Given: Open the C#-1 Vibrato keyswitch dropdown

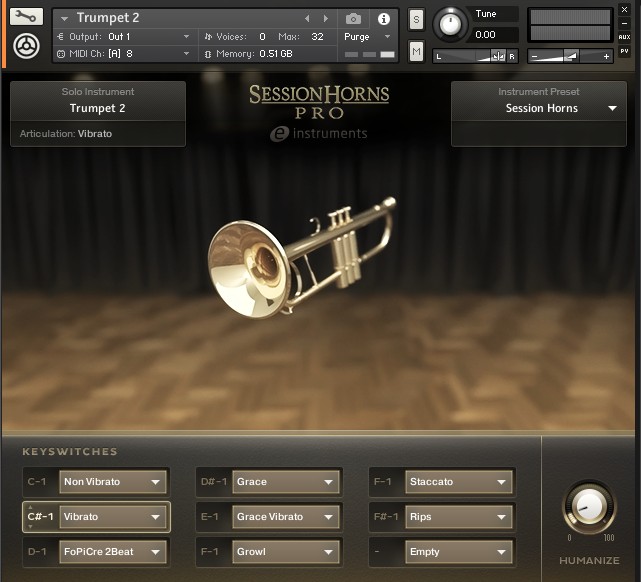Looking at the screenshot, I should [113, 517].
